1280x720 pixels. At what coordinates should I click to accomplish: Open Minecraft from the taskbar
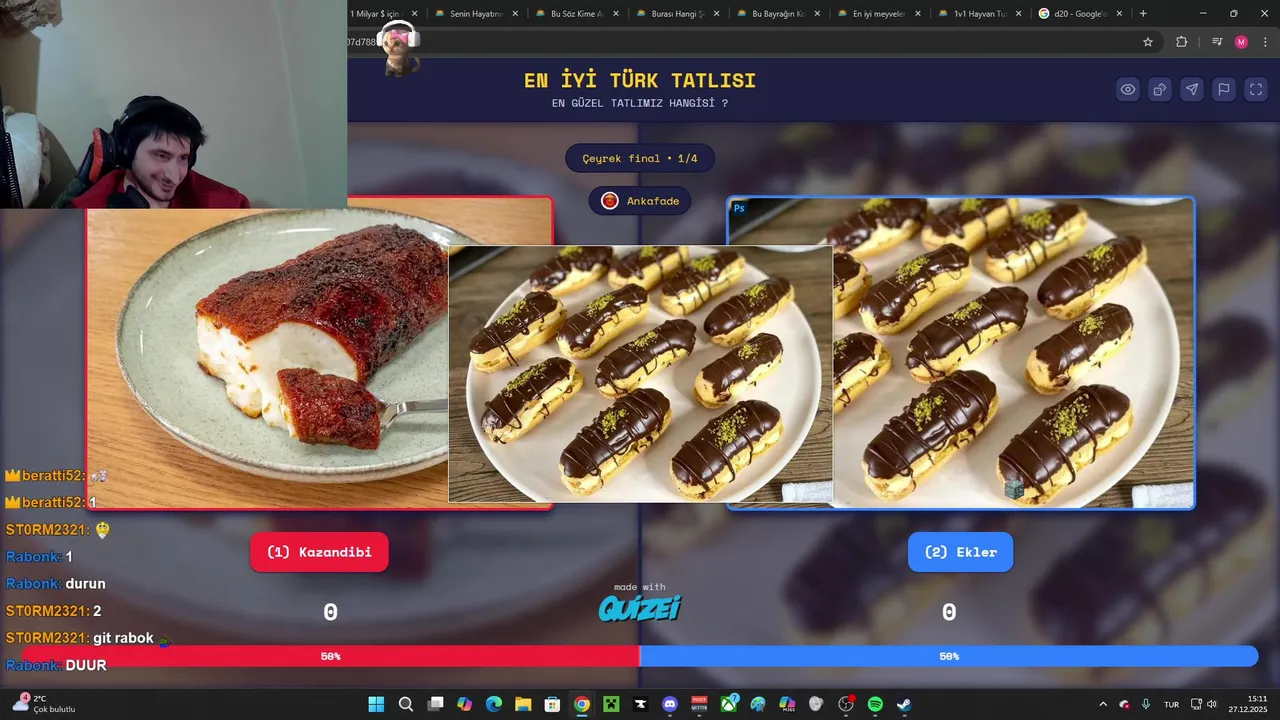tap(611, 704)
